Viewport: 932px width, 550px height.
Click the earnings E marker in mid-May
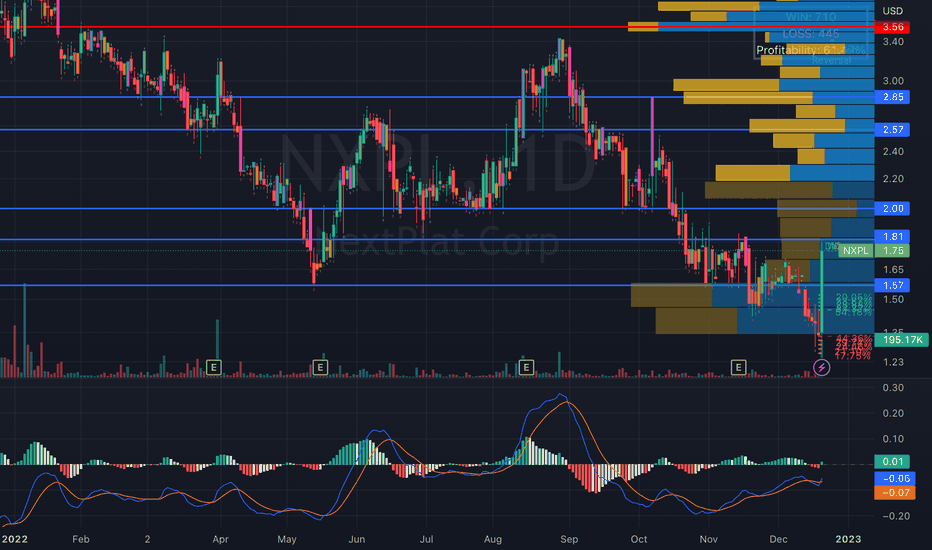tap(320, 367)
